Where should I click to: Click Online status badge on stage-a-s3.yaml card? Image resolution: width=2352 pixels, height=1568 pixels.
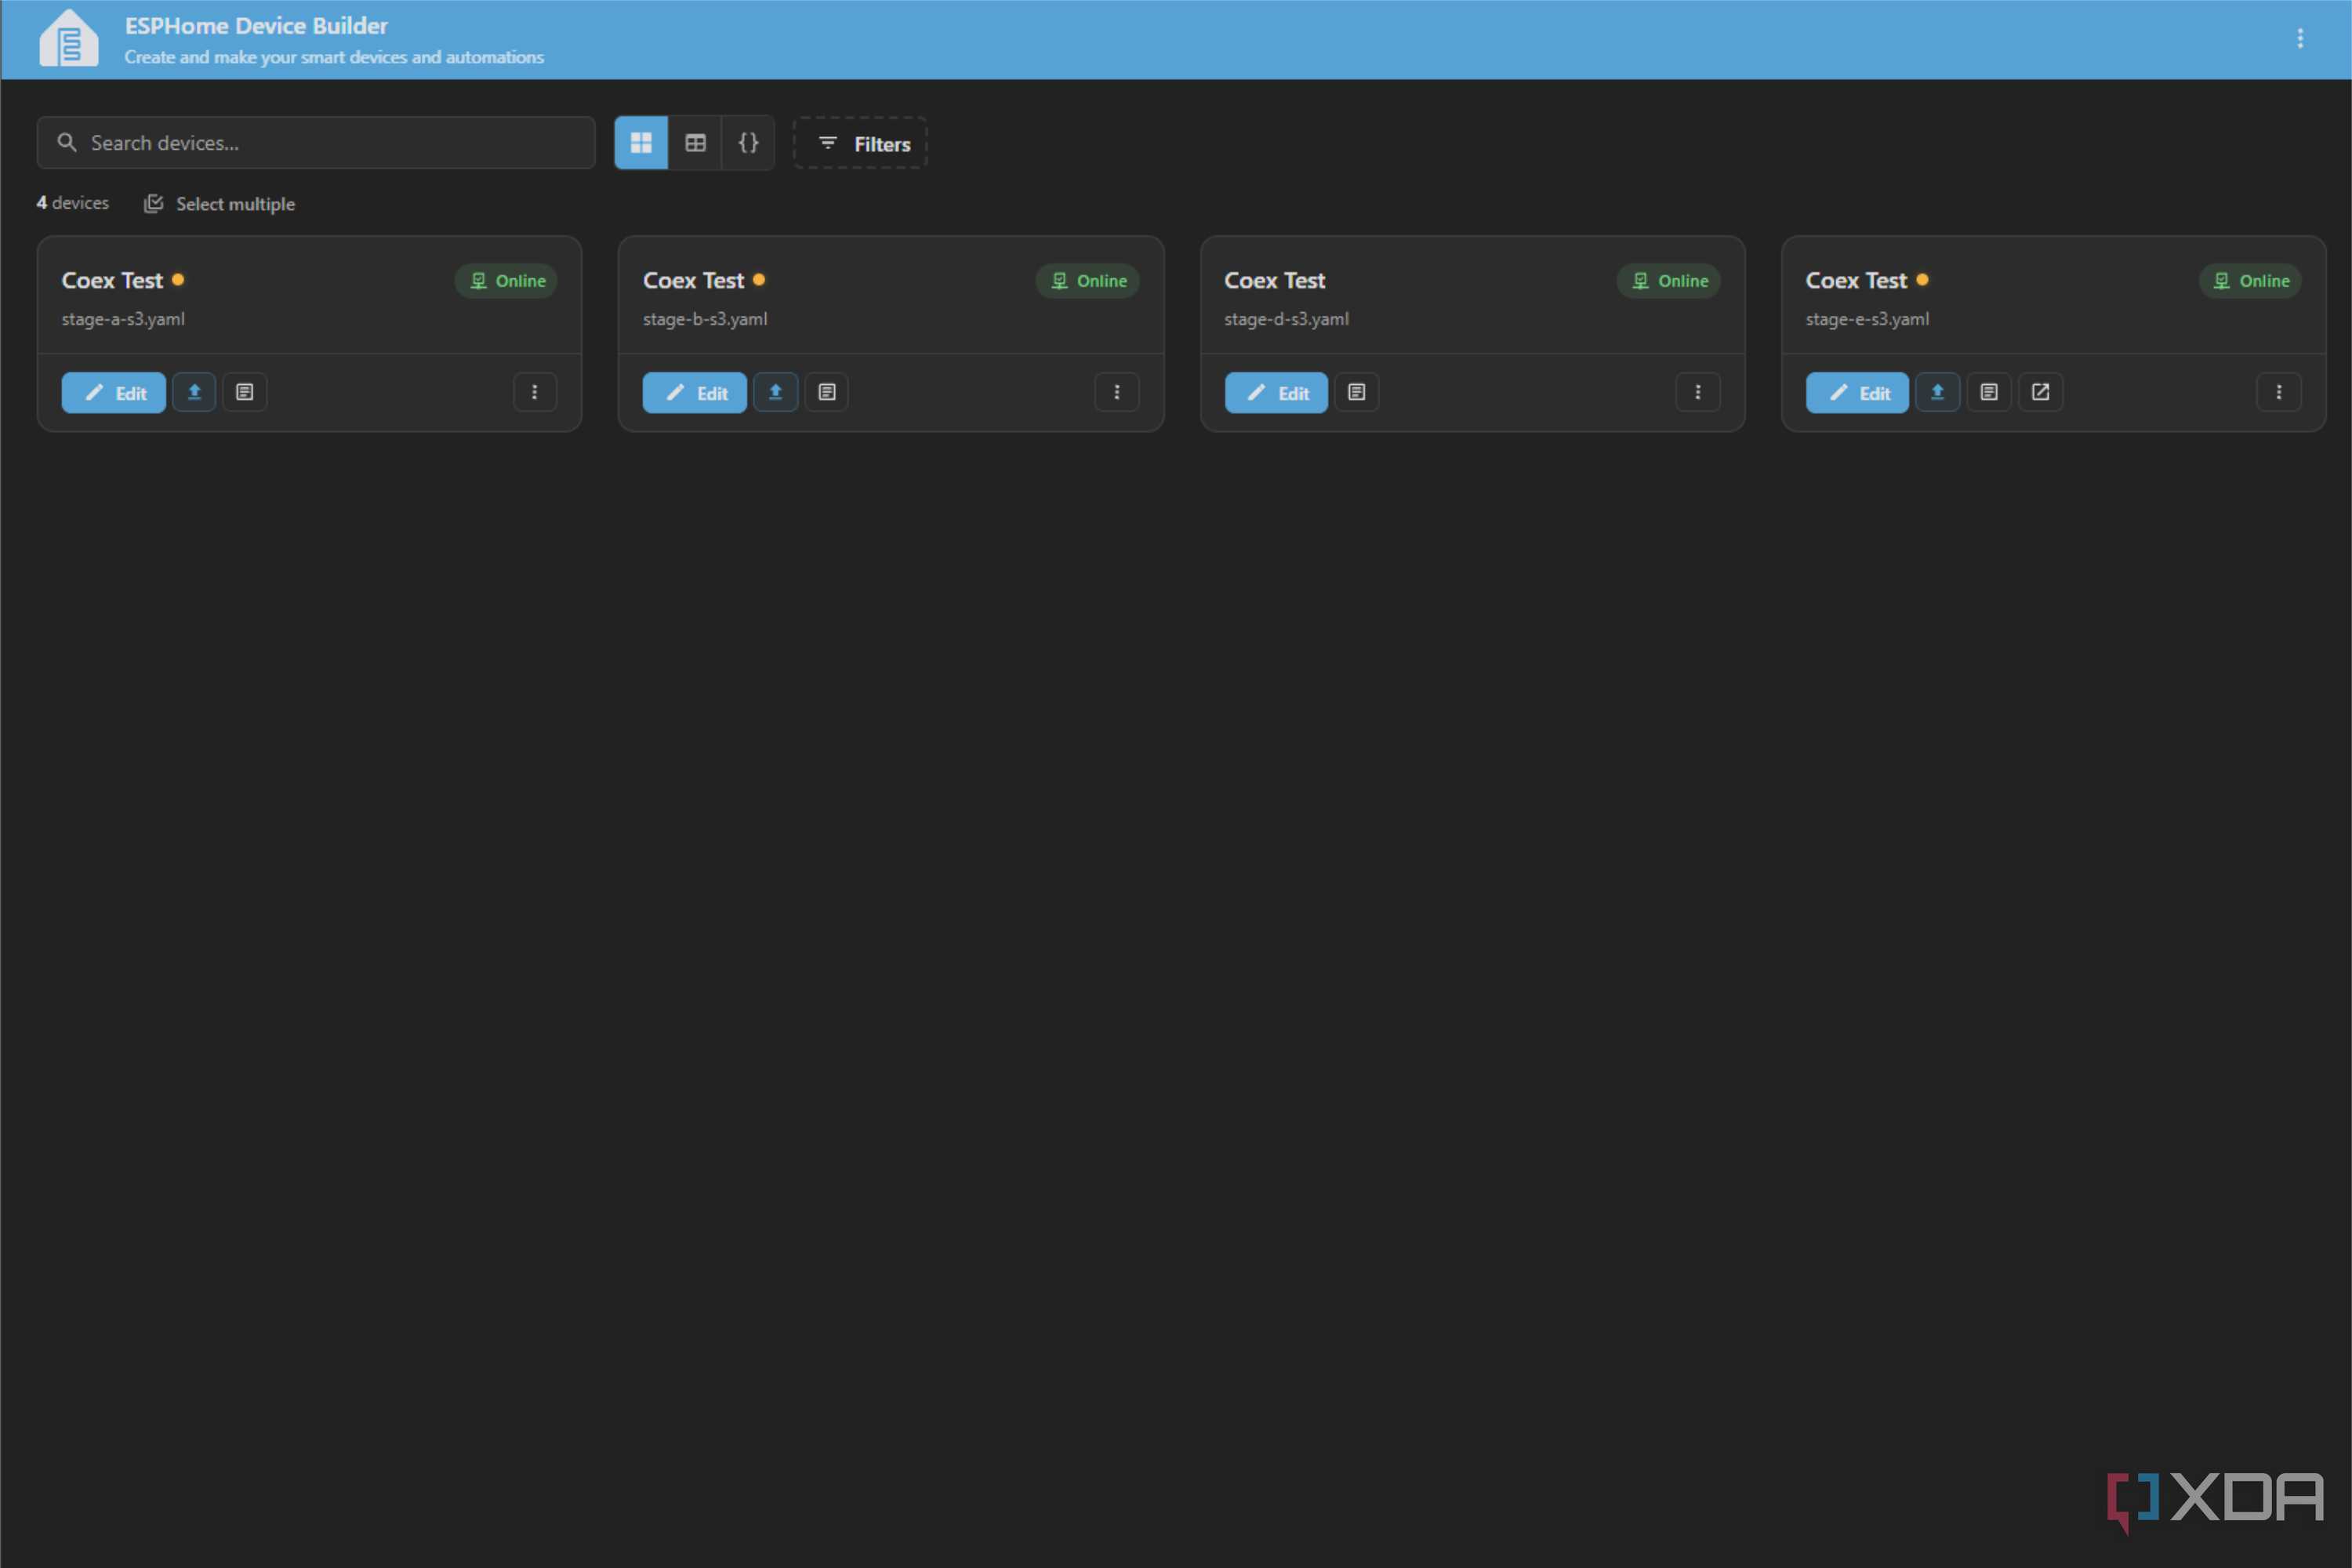click(x=506, y=281)
